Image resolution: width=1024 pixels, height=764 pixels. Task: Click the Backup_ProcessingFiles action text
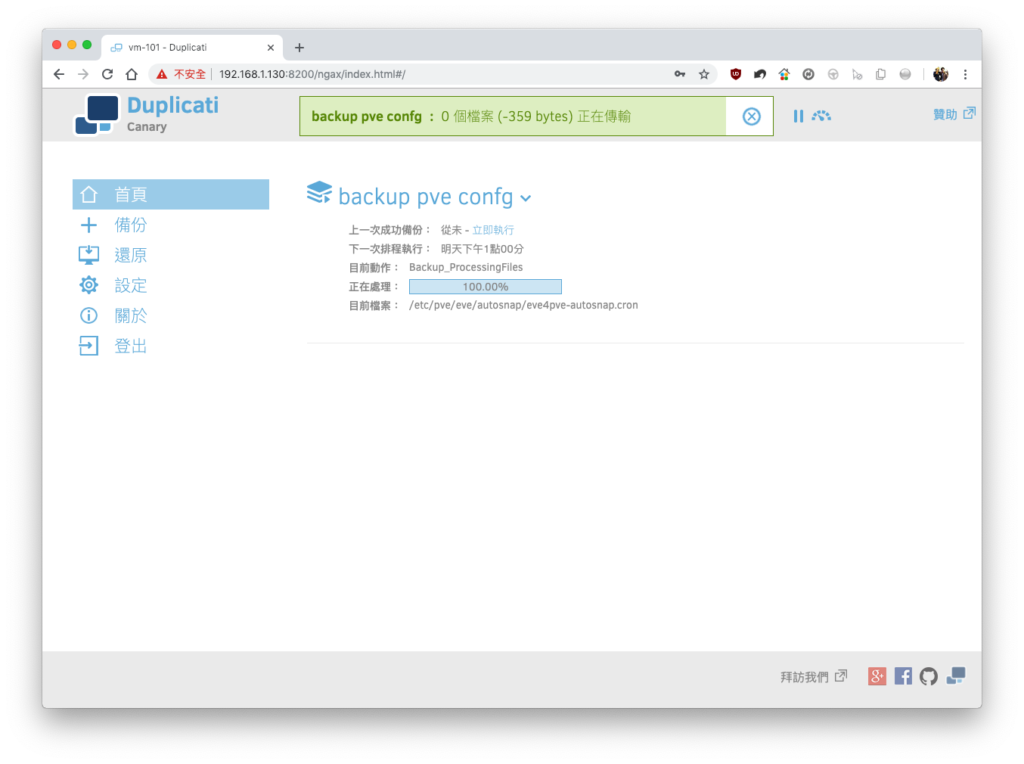pos(466,267)
